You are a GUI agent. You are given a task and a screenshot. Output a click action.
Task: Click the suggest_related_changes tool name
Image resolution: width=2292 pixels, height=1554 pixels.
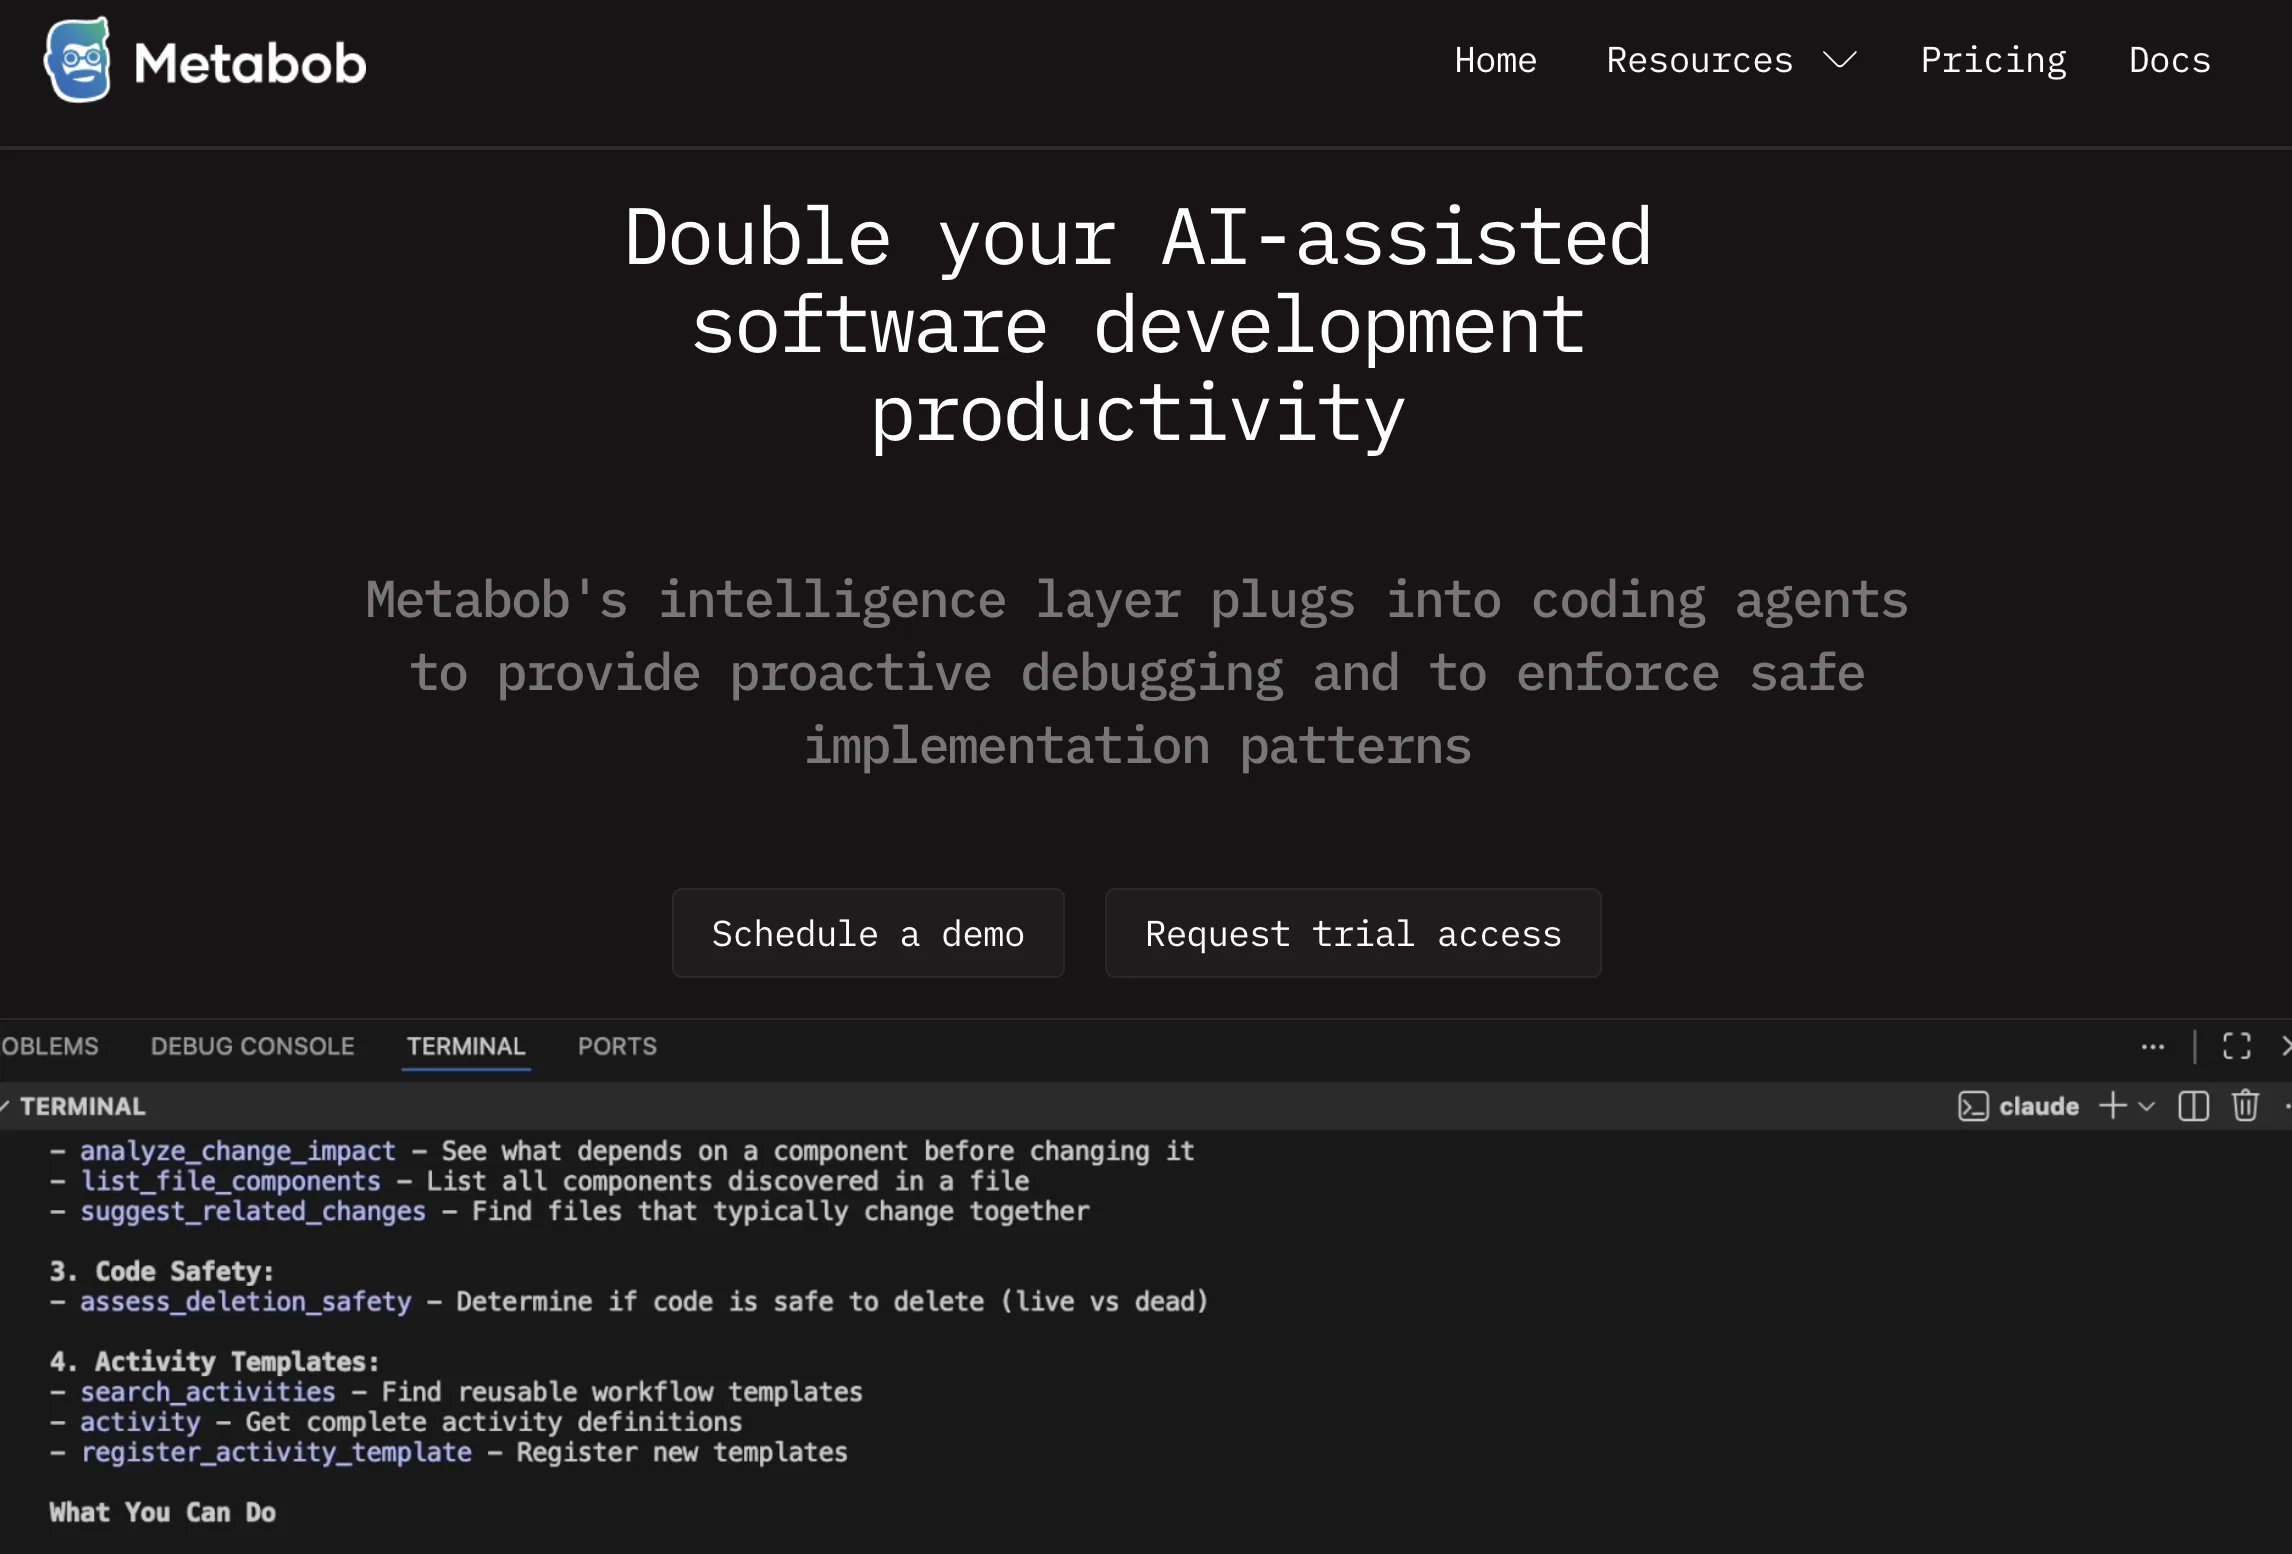(253, 1211)
